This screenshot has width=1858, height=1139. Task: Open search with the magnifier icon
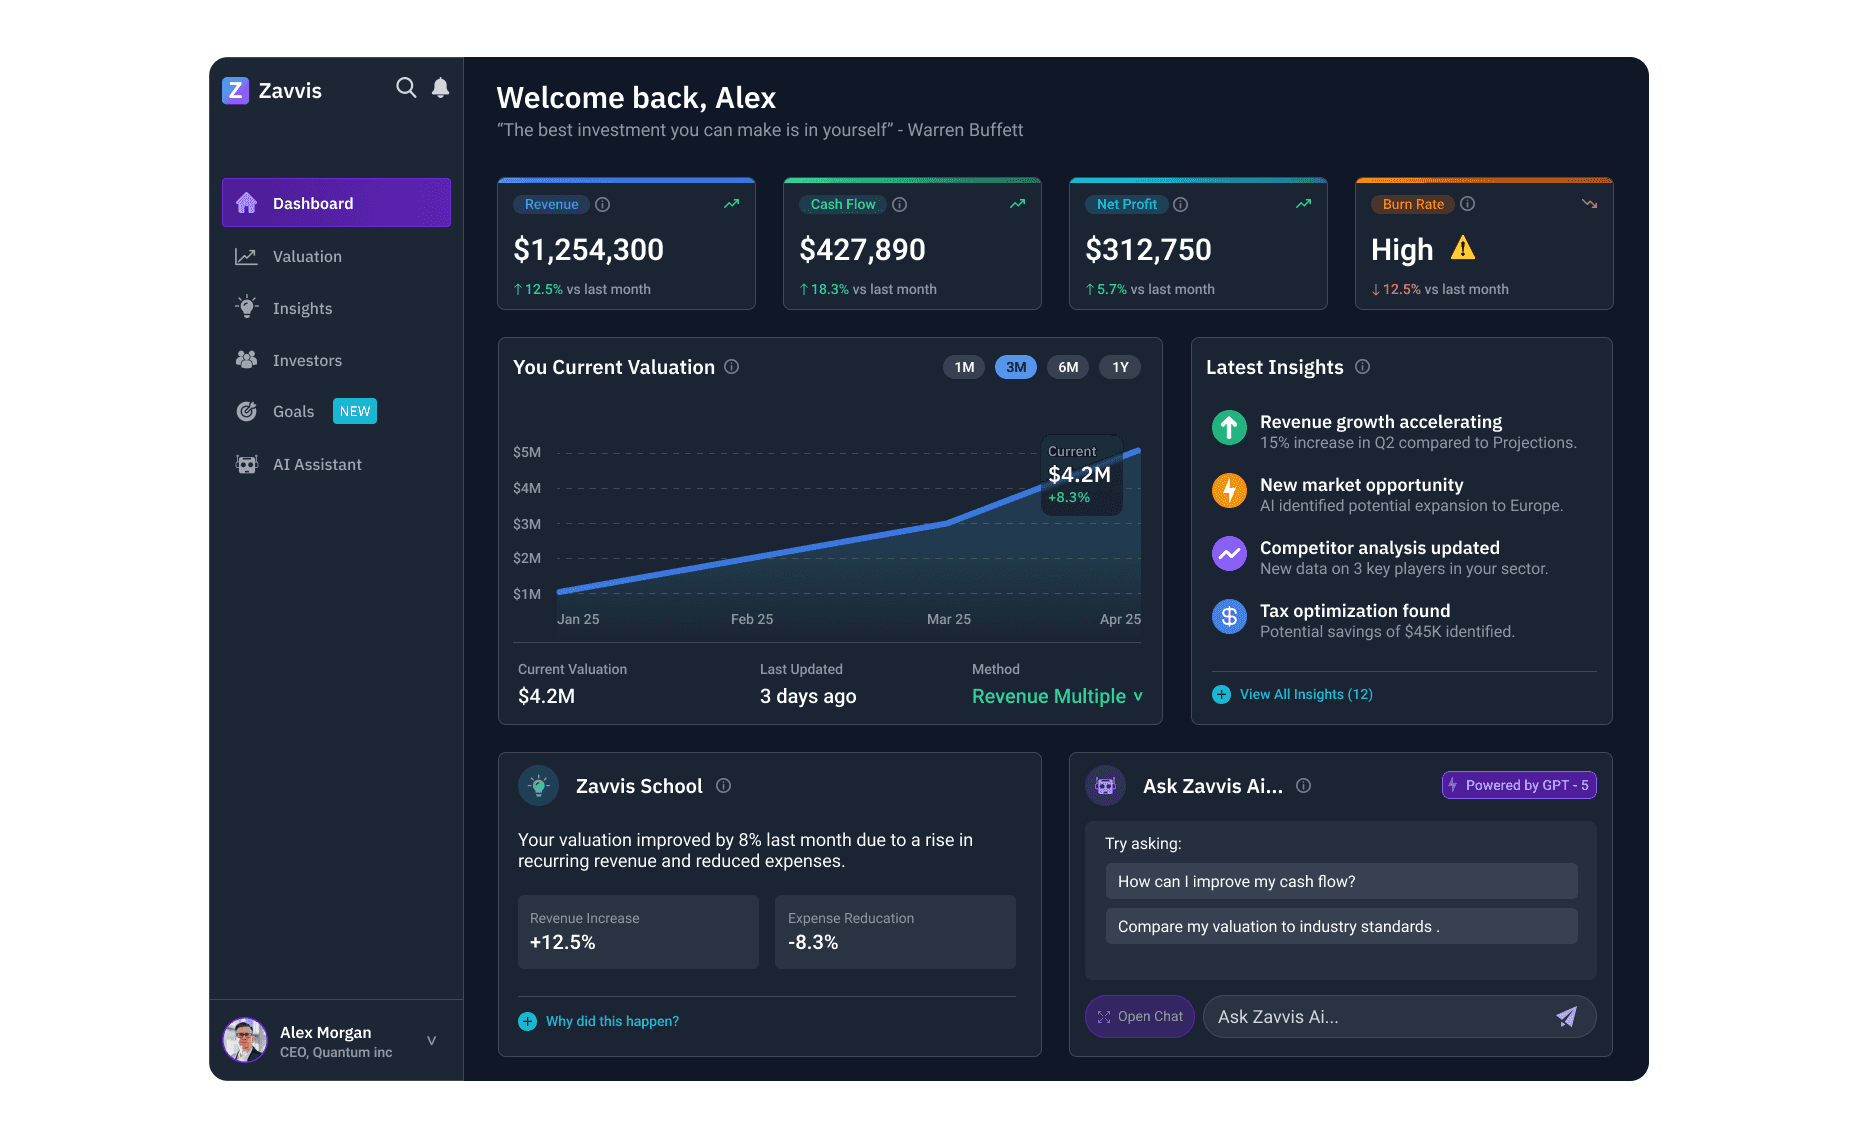[406, 88]
